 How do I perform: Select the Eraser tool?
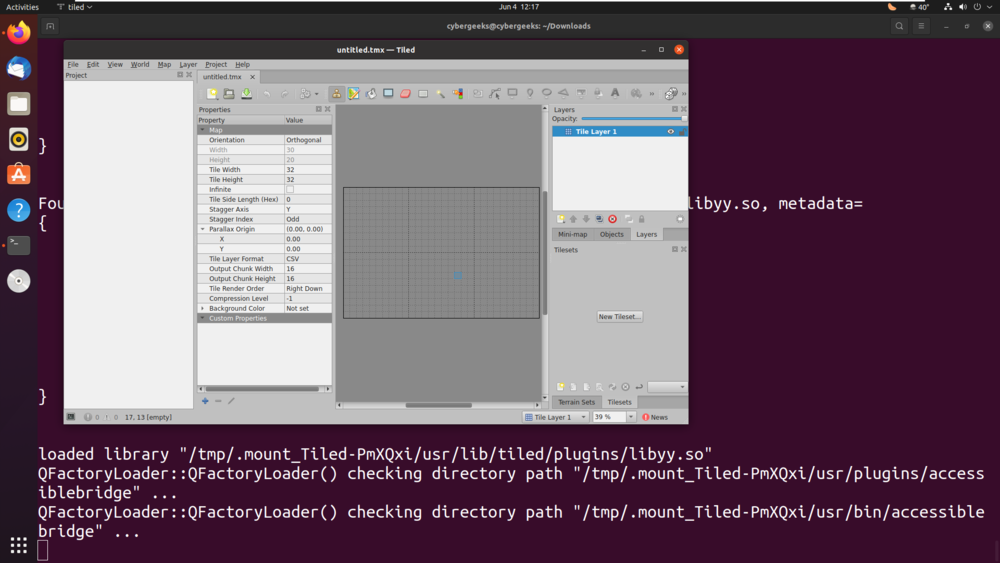pyautogui.click(x=405, y=94)
